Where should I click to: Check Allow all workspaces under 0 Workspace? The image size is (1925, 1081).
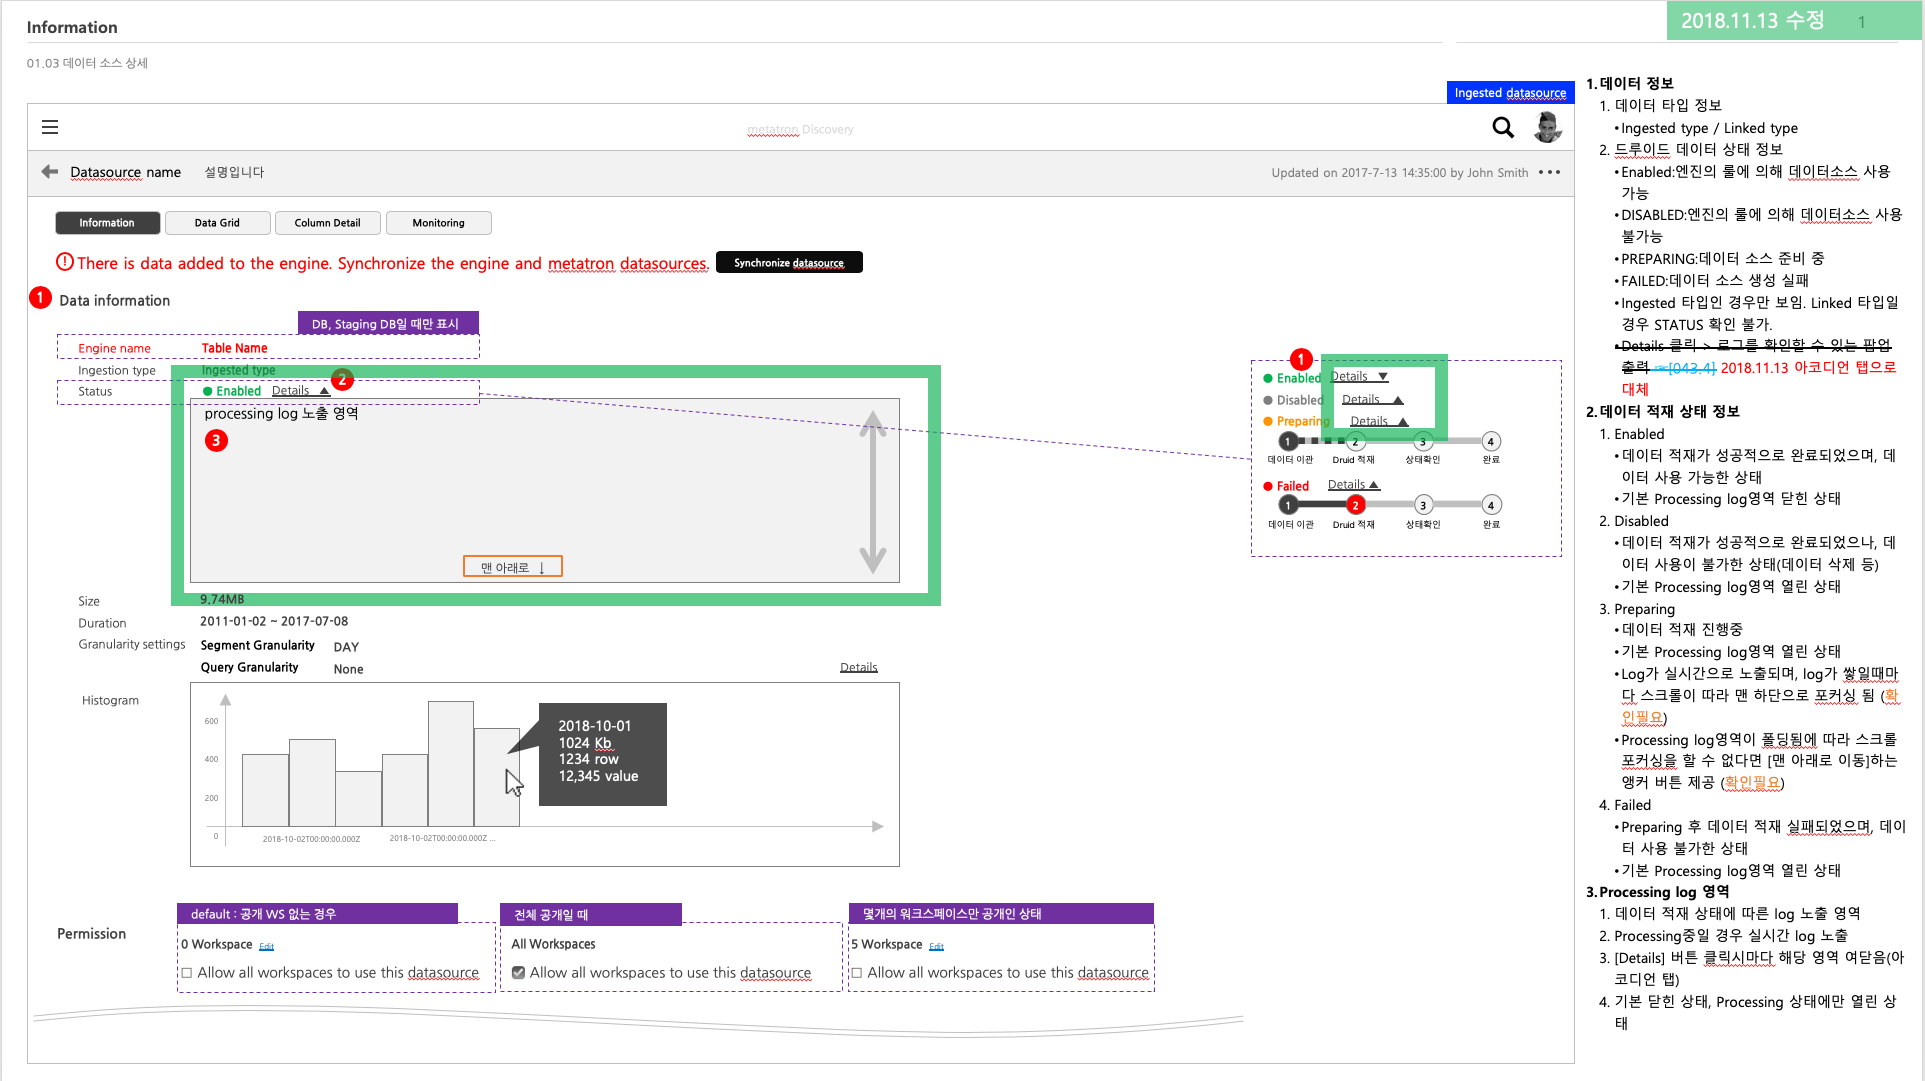click(186, 971)
